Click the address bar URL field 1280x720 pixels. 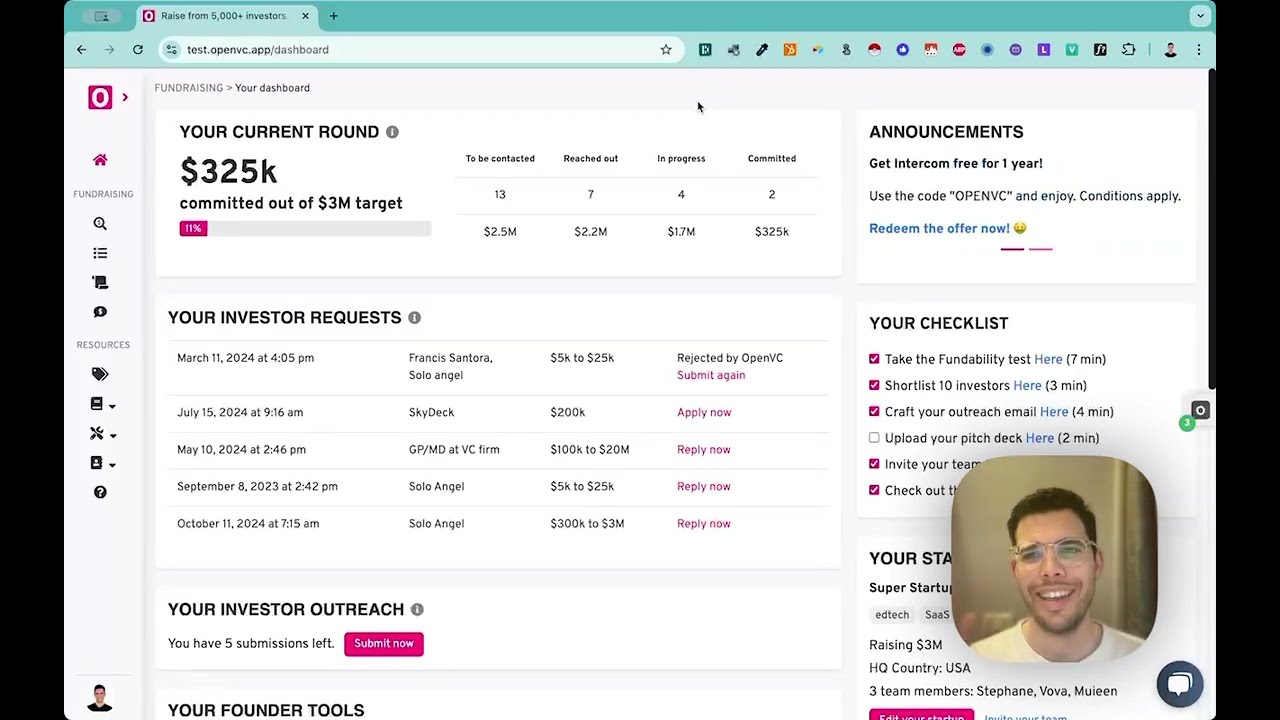pyautogui.click(x=420, y=50)
